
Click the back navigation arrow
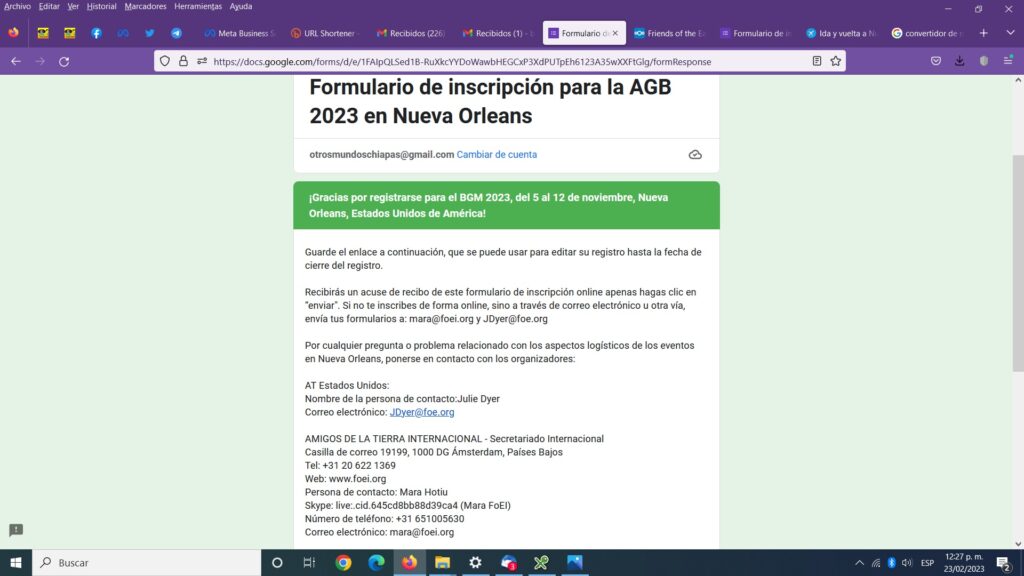click(15, 61)
